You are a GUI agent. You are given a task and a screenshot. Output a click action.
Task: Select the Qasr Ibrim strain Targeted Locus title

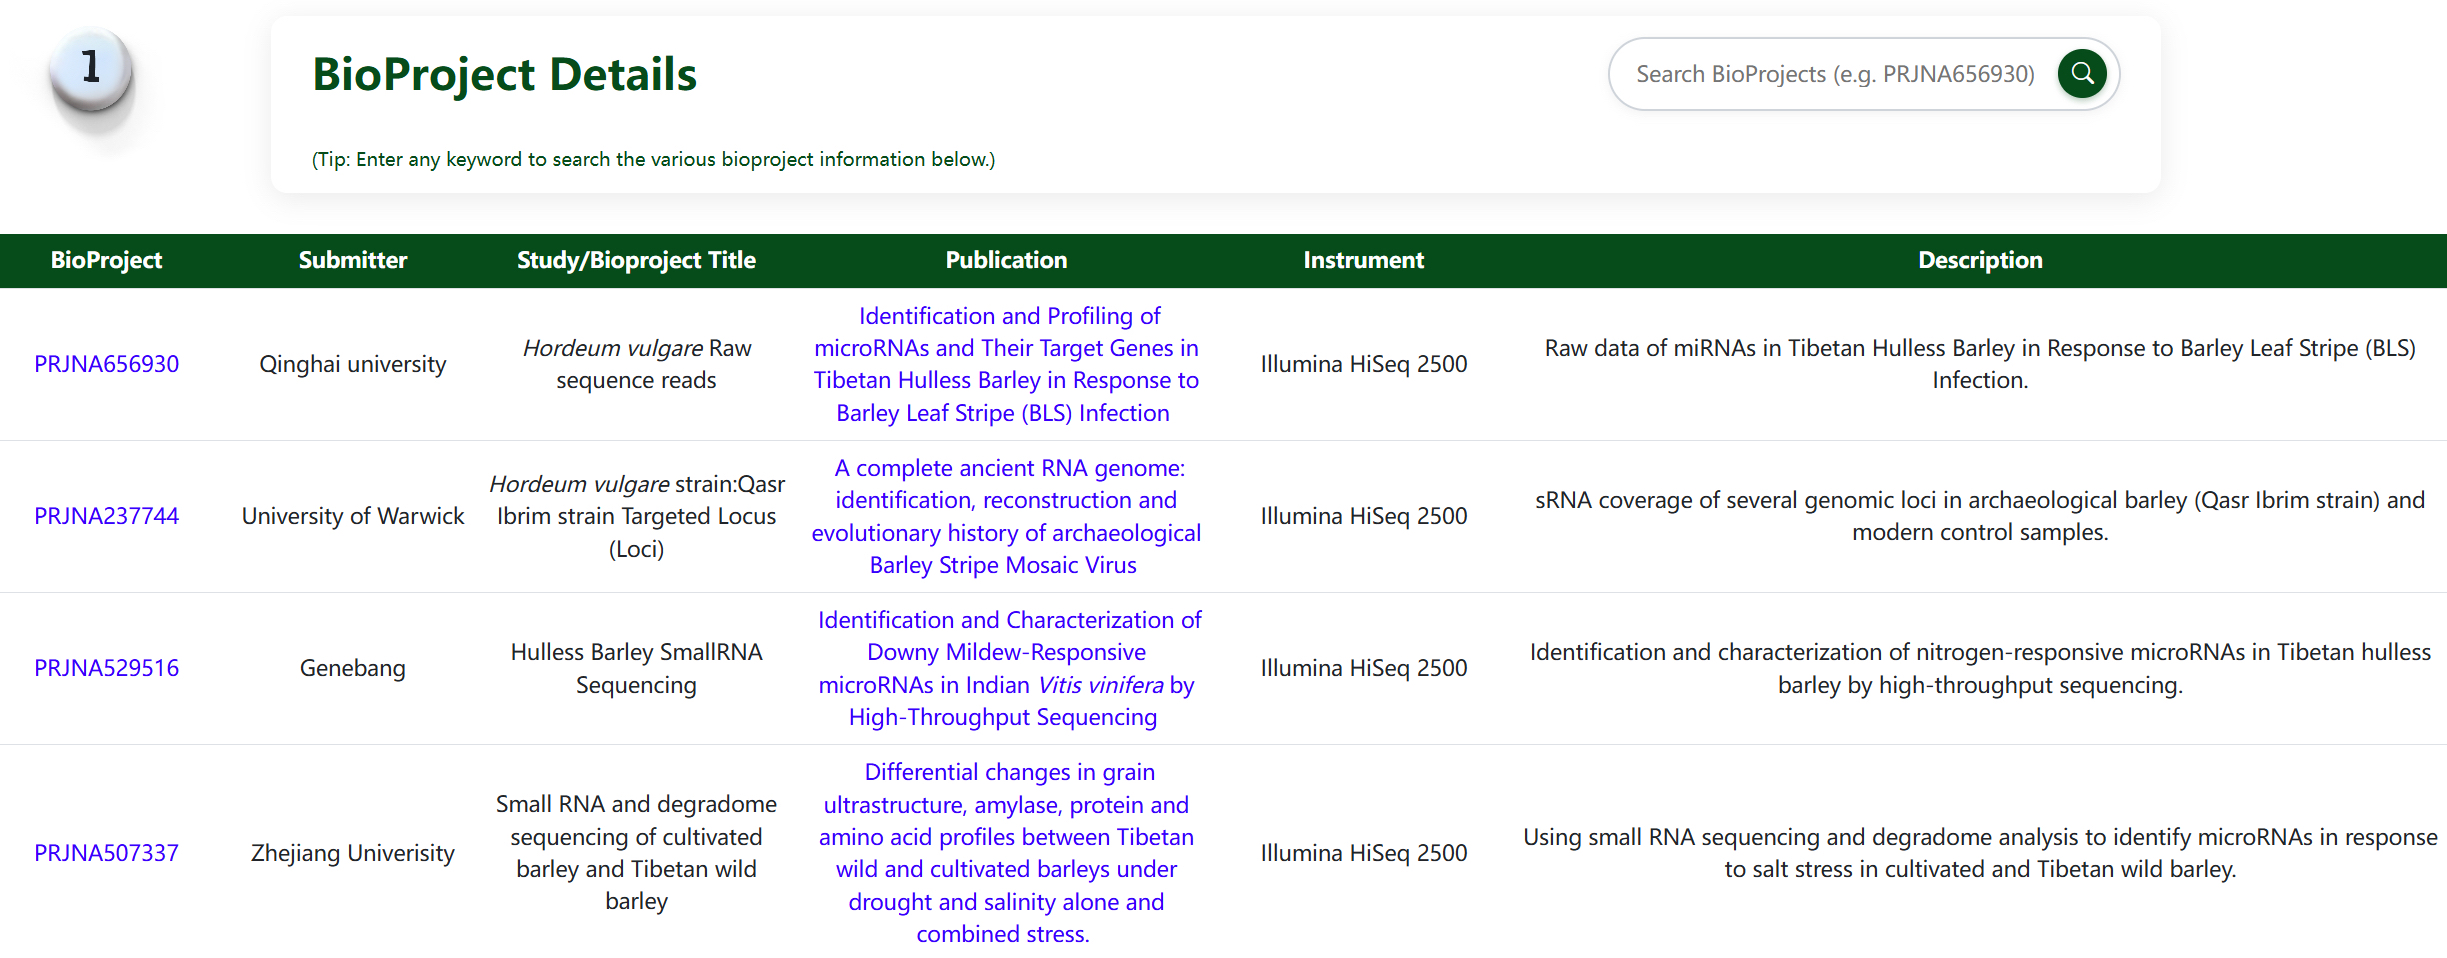pyautogui.click(x=636, y=516)
